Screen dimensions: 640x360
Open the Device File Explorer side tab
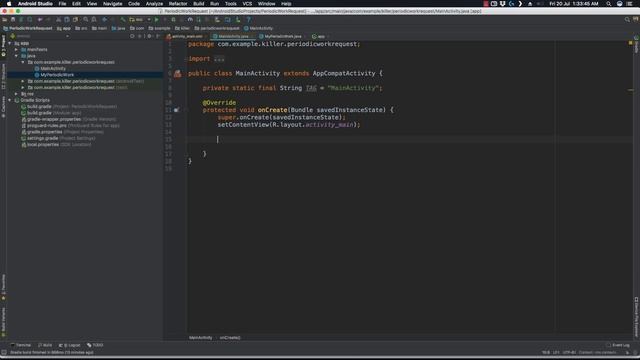click(x=636, y=317)
